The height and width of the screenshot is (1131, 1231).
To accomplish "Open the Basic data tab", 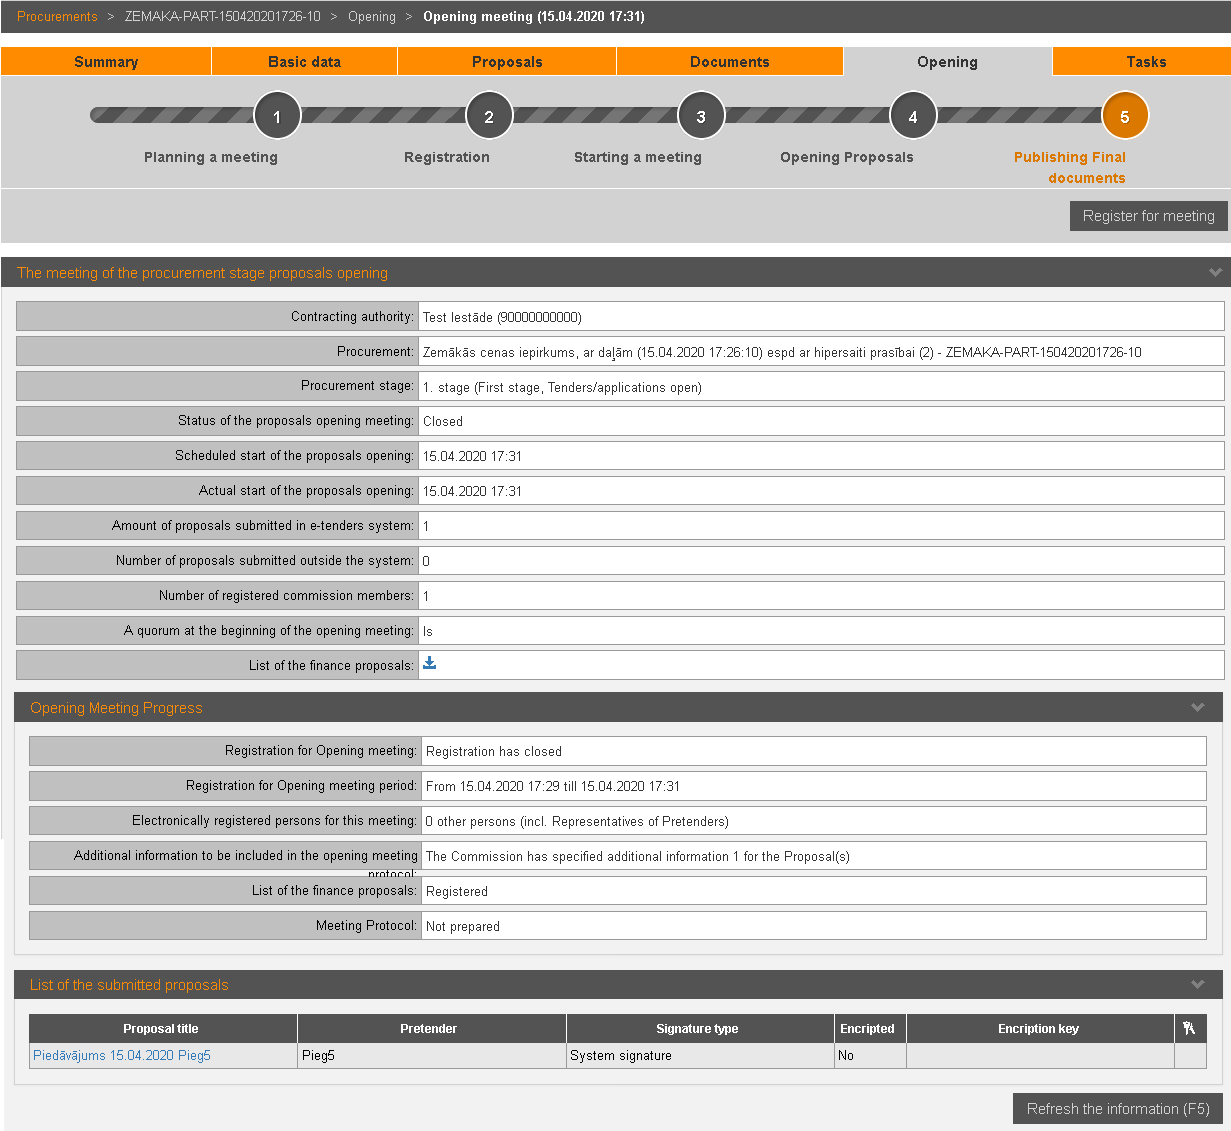I will coord(304,62).
